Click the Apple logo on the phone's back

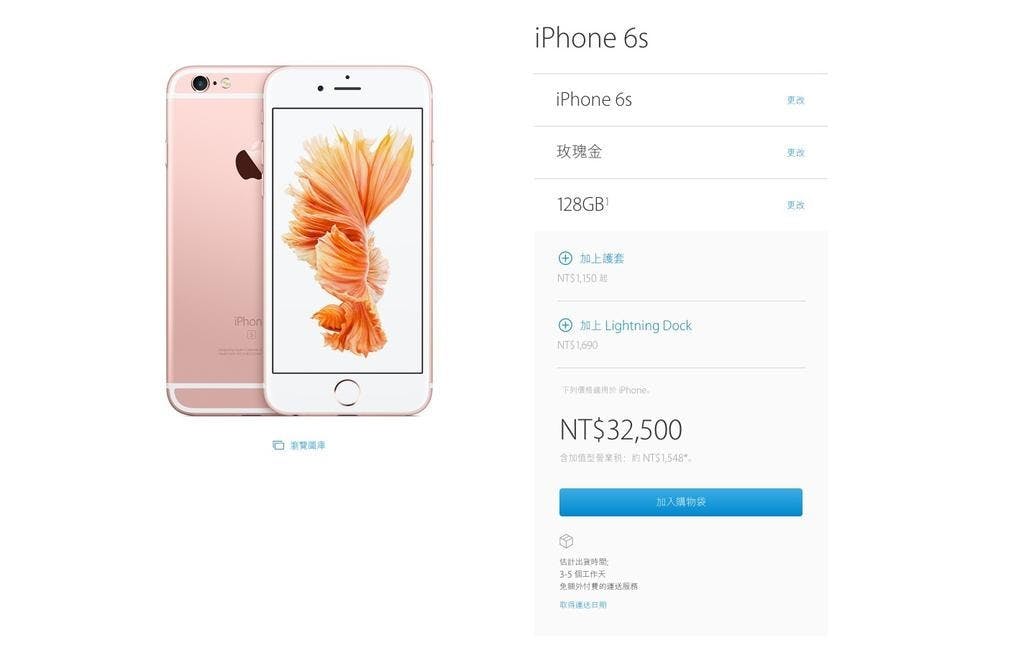249,162
